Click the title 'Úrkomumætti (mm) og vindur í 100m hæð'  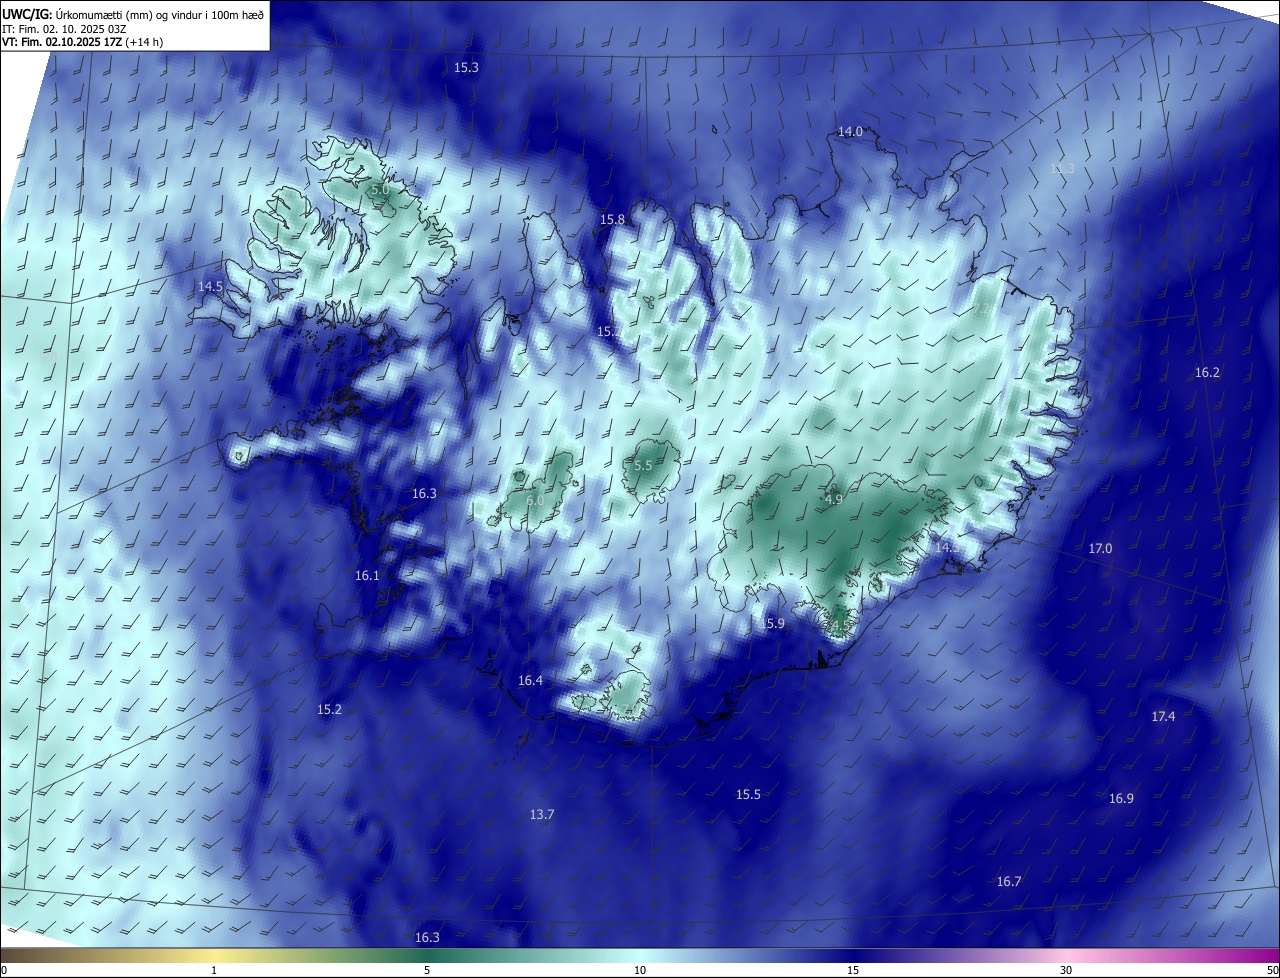click(158, 13)
